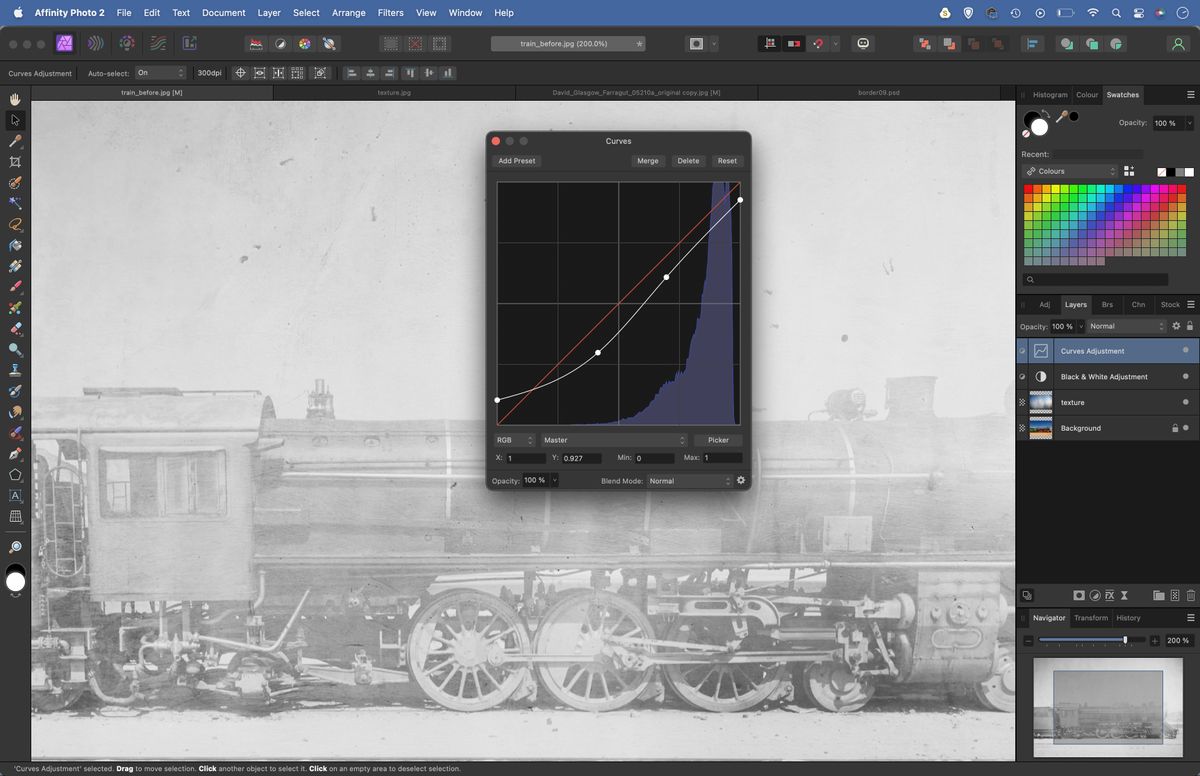Toggle visibility of the Black & White Adjustment layer
This screenshot has height=776, width=1200.
click(x=1022, y=376)
